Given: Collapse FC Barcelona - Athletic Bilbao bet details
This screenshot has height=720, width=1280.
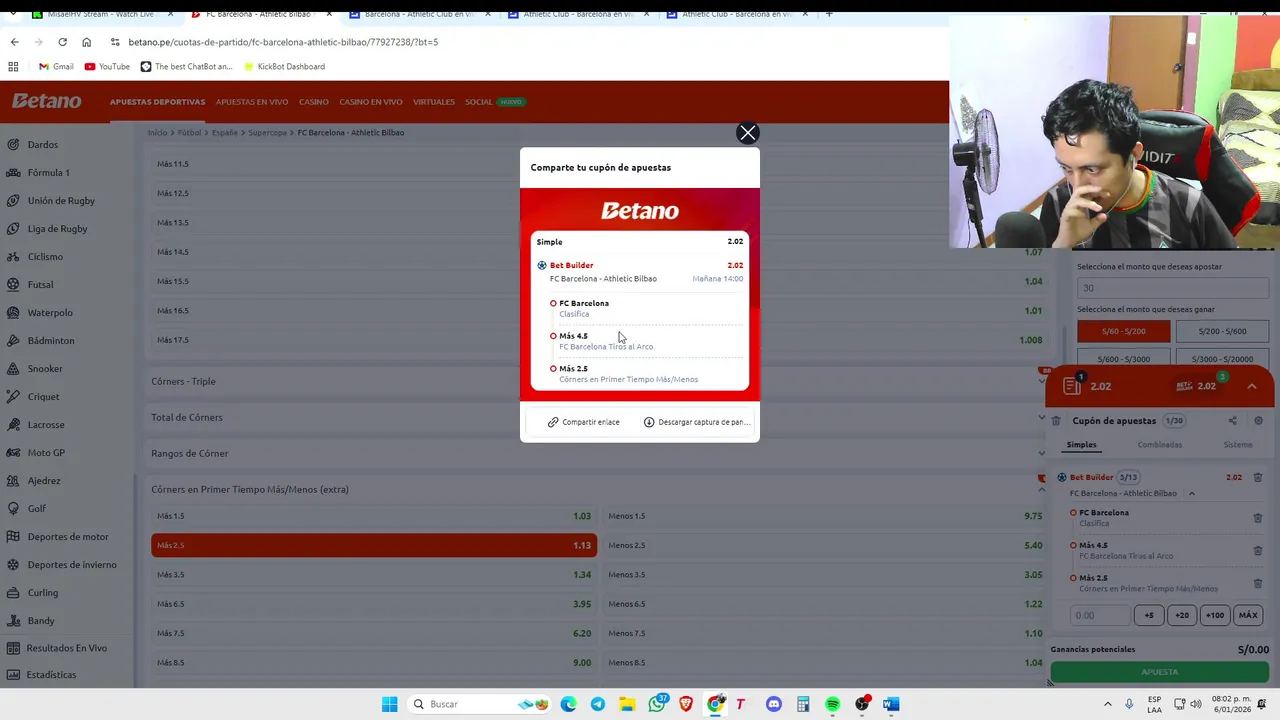Looking at the screenshot, I should (1191, 493).
